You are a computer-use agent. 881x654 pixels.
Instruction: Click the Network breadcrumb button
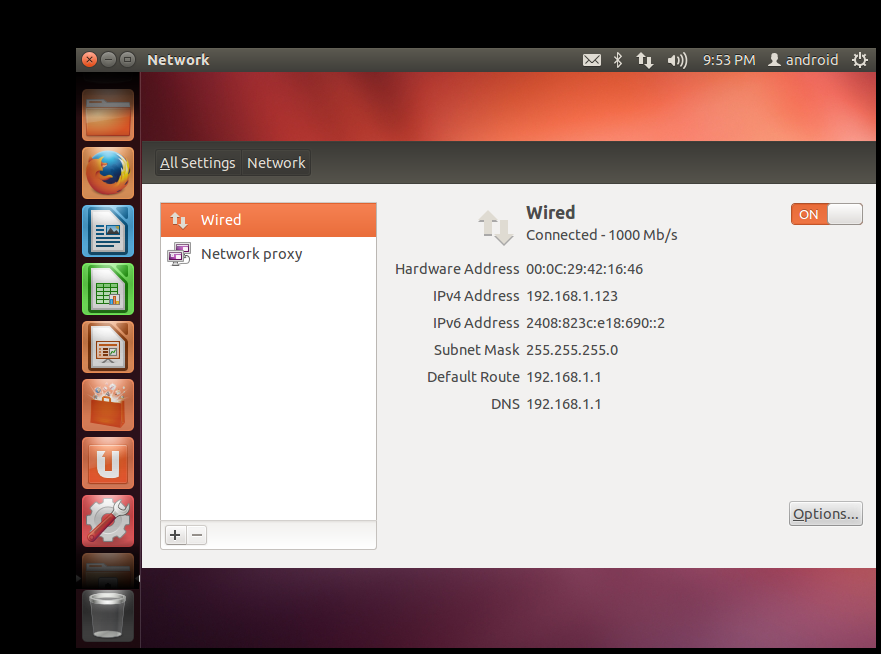click(276, 163)
